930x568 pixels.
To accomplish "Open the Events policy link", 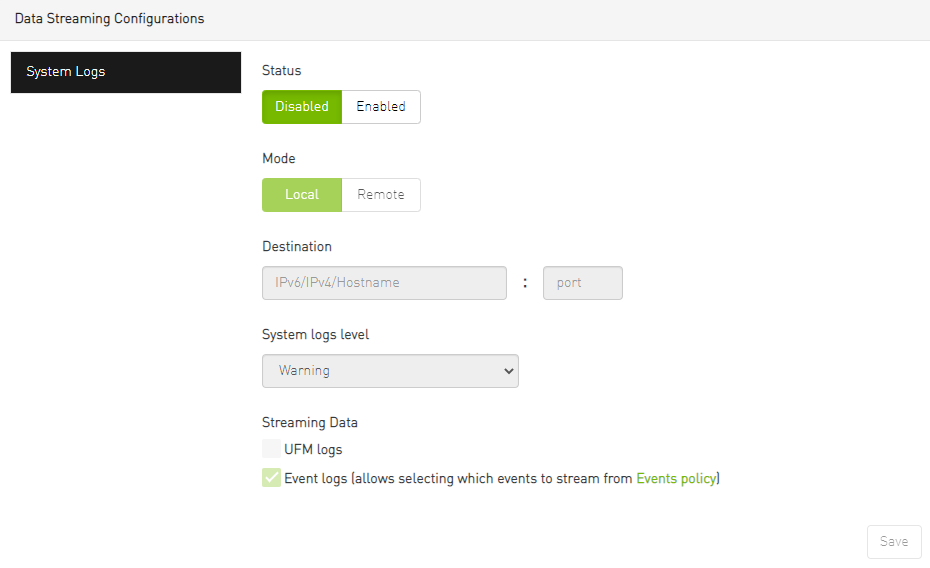I will point(676,479).
